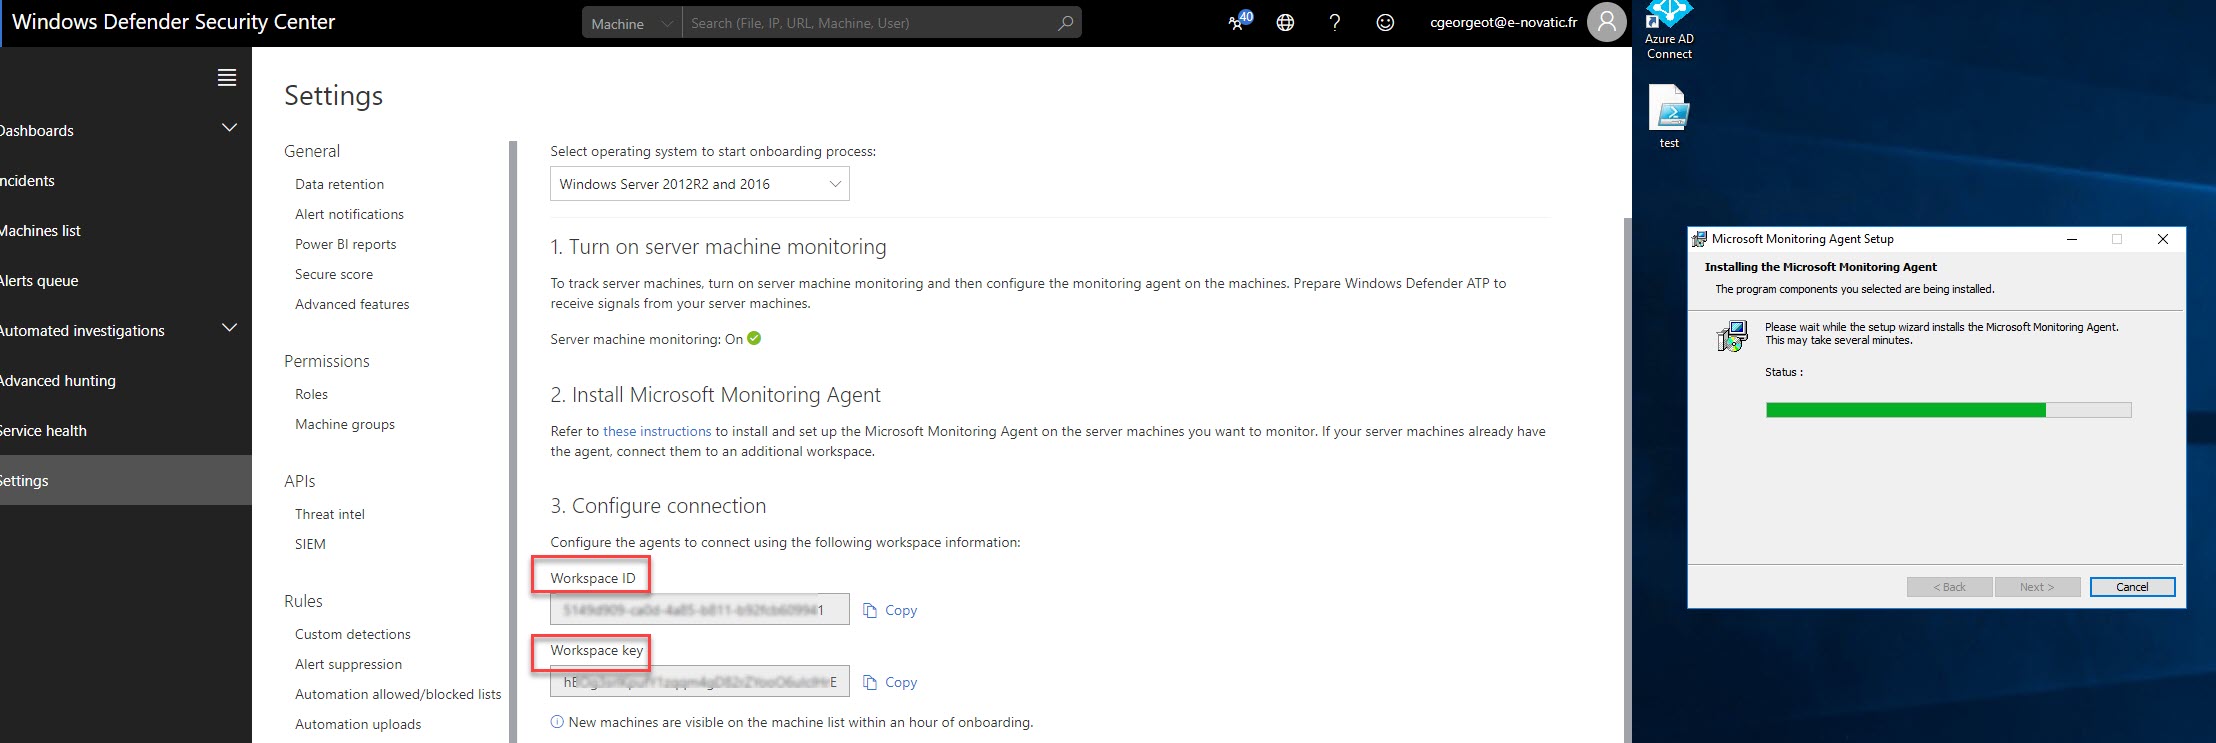The width and height of the screenshot is (2216, 743).
Task: Open Secure score settings
Action: point(334,274)
